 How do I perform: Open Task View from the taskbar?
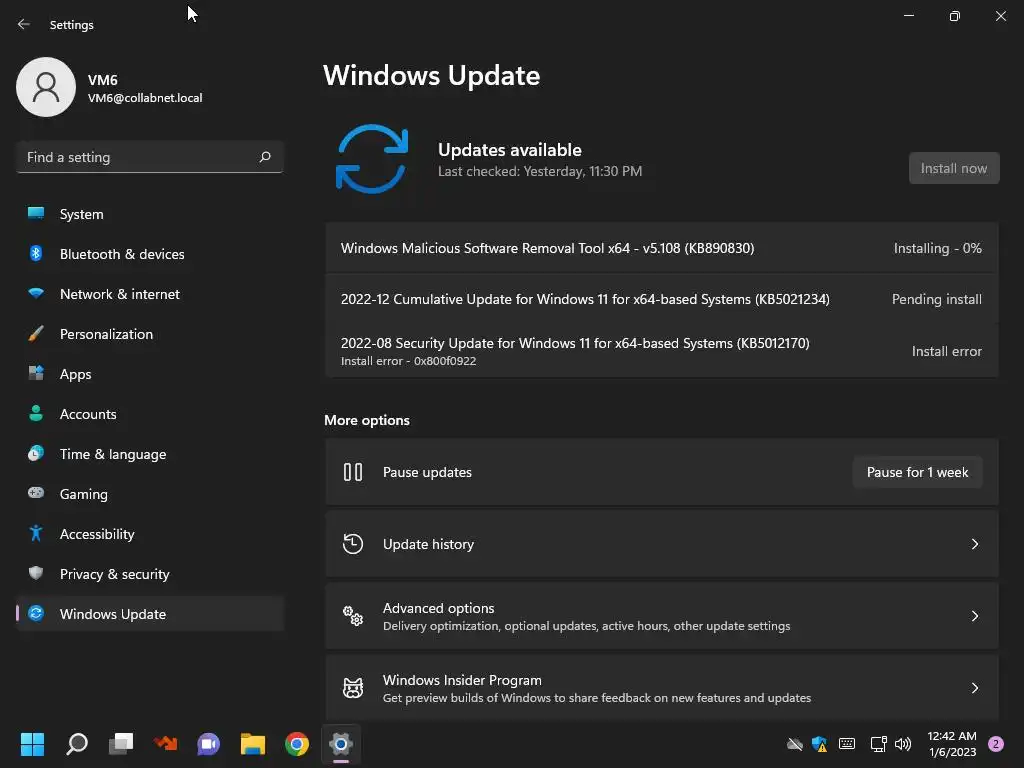[121, 744]
